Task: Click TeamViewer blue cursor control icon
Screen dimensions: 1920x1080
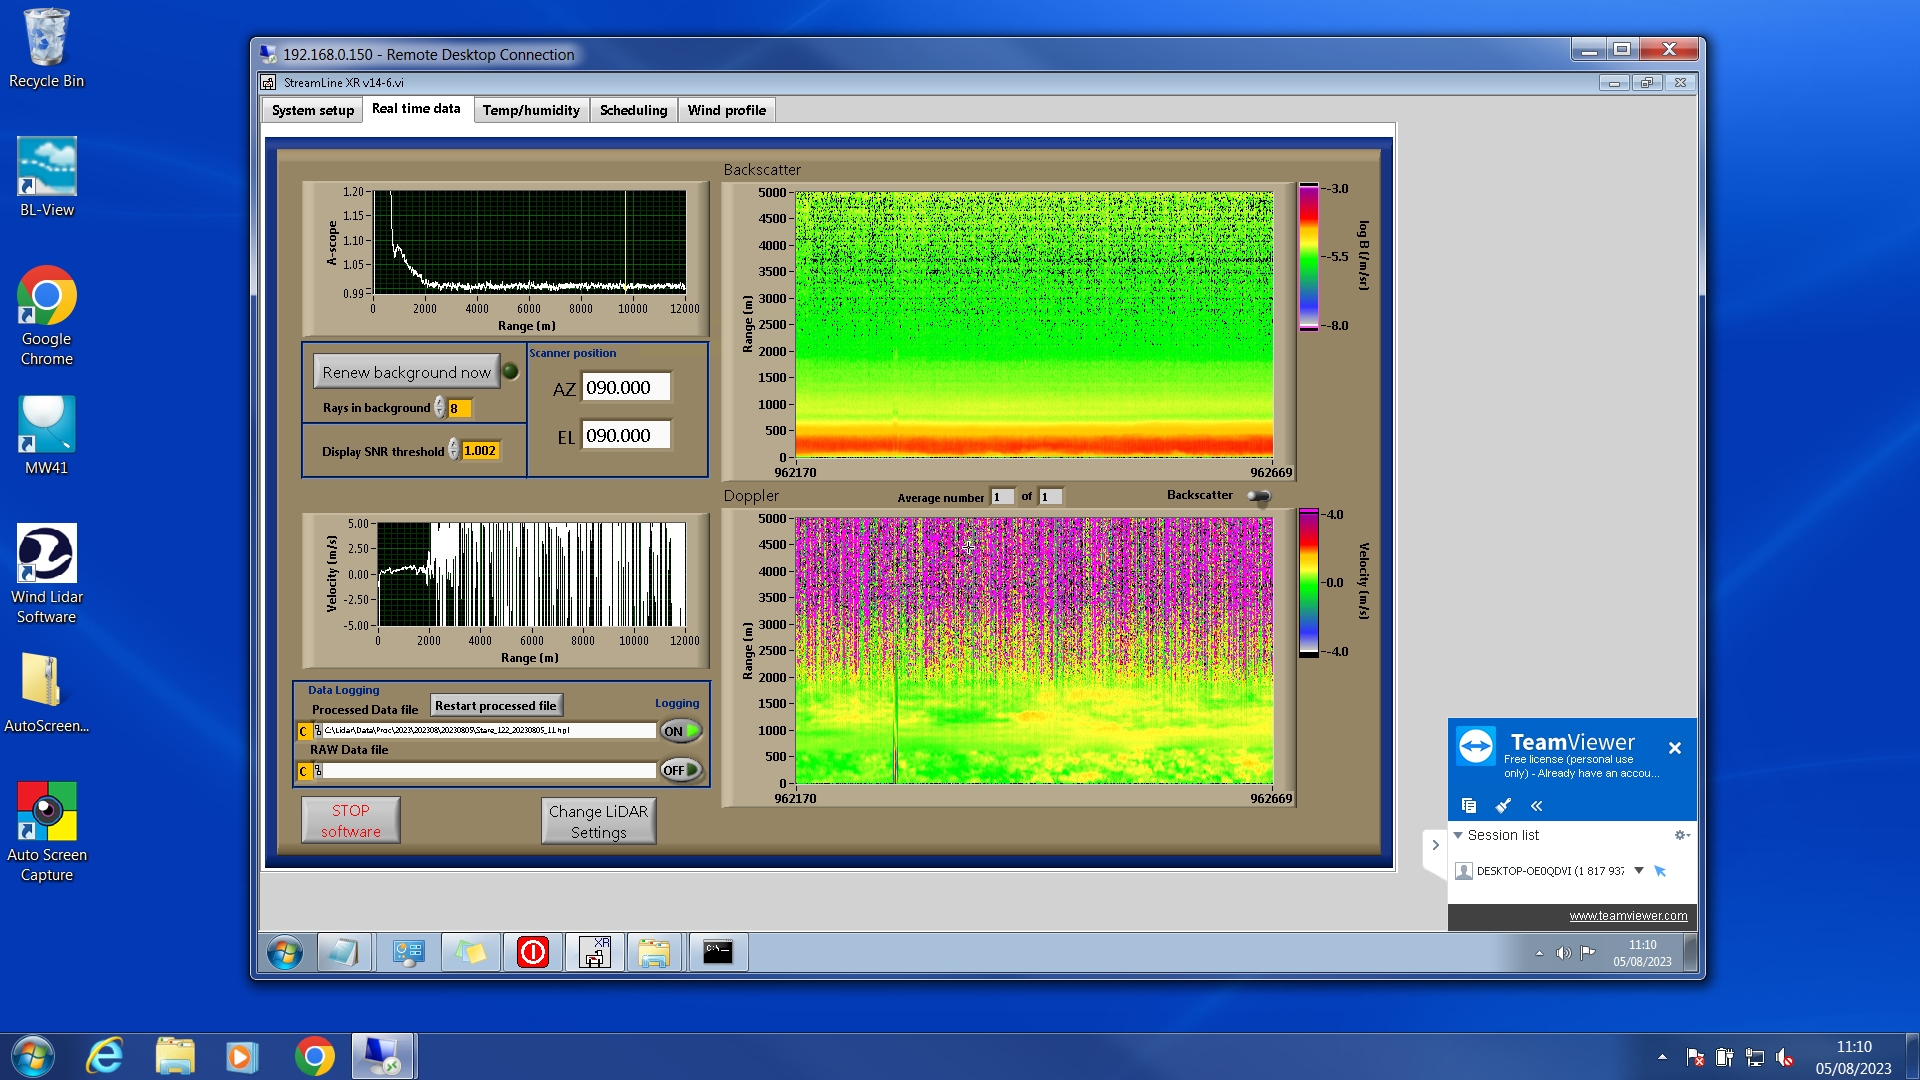Action: (1660, 871)
